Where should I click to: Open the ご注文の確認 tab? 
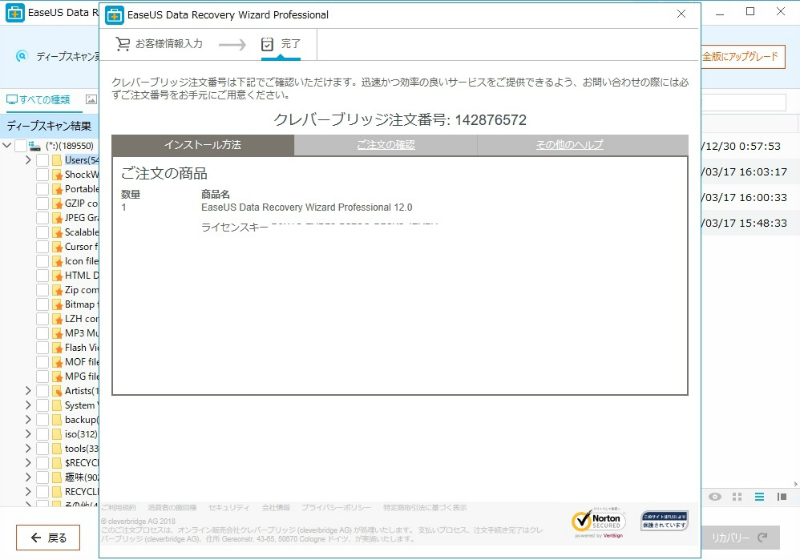click(386, 145)
